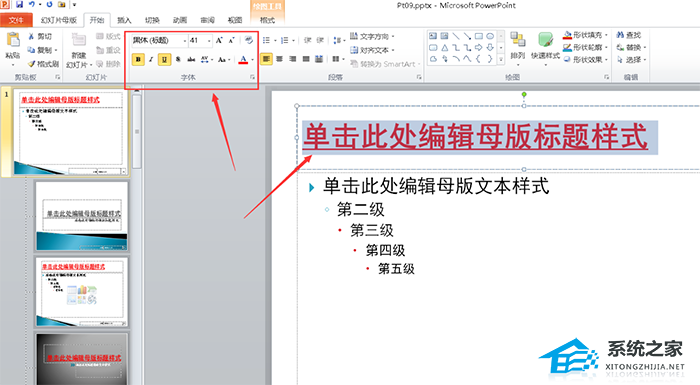Toggle Strikethrough (abc) formatting
Viewport: 700px width, 385px height.
point(191,59)
